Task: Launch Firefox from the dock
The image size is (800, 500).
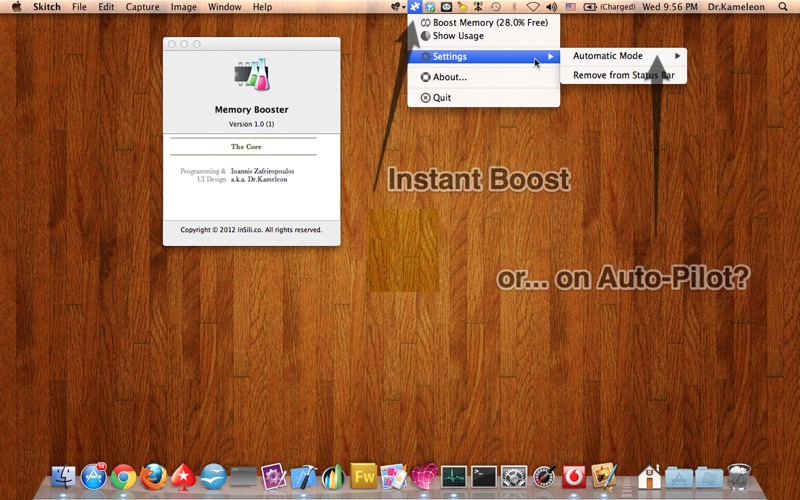Action: point(154,477)
